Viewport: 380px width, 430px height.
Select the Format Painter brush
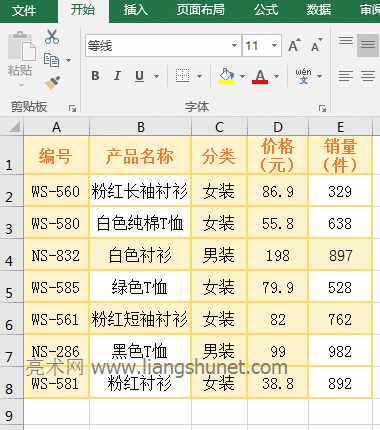pyautogui.click(x=52, y=83)
